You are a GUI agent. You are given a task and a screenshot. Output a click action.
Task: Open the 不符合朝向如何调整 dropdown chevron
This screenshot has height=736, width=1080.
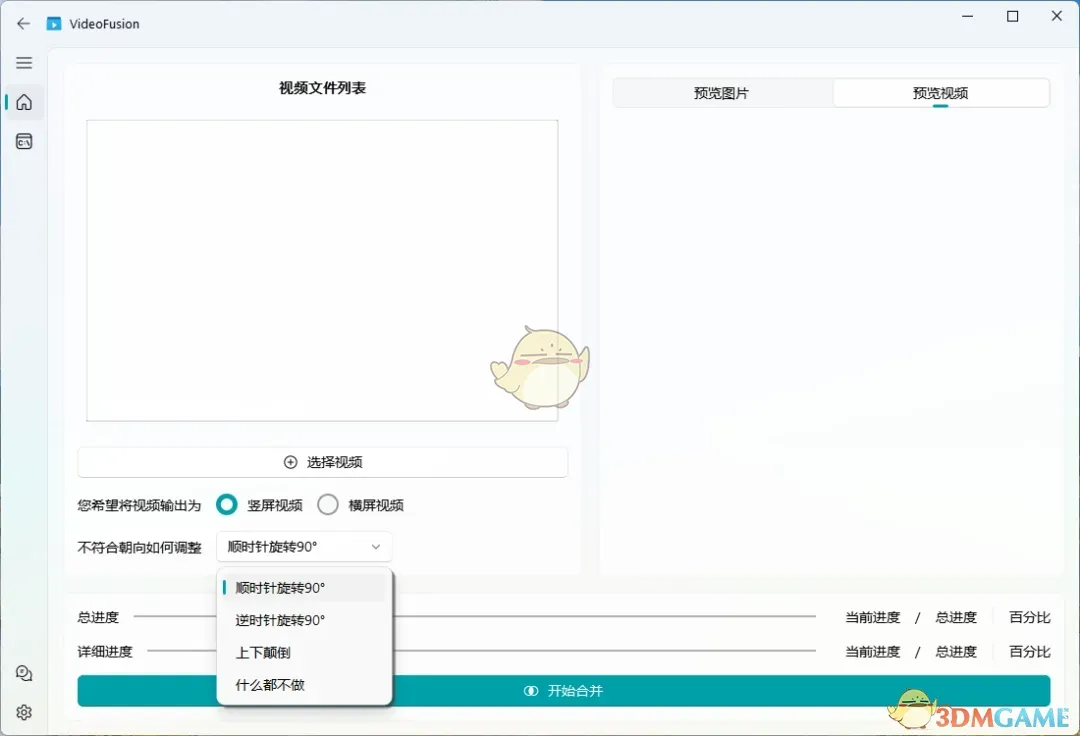click(375, 547)
